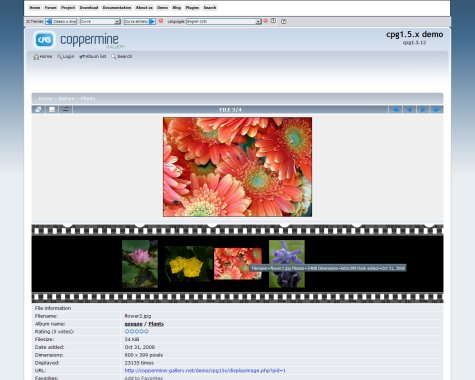Open Download in top navigation
The width and height of the screenshot is (475, 380).
pyautogui.click(x=89, y=8)
